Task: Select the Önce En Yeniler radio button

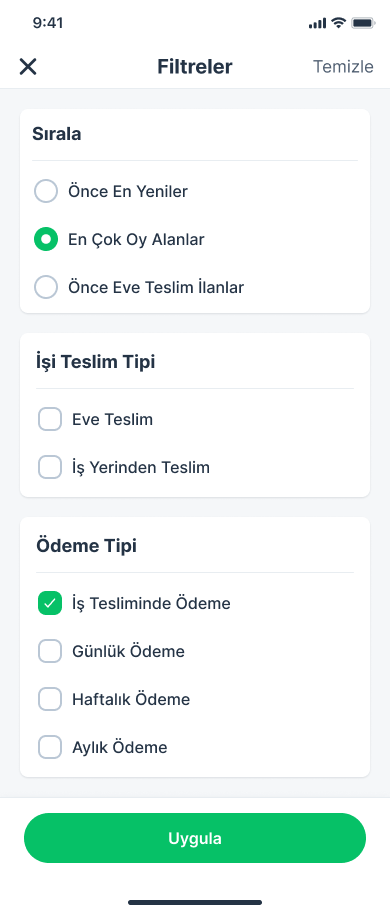Action: (46, 191)
